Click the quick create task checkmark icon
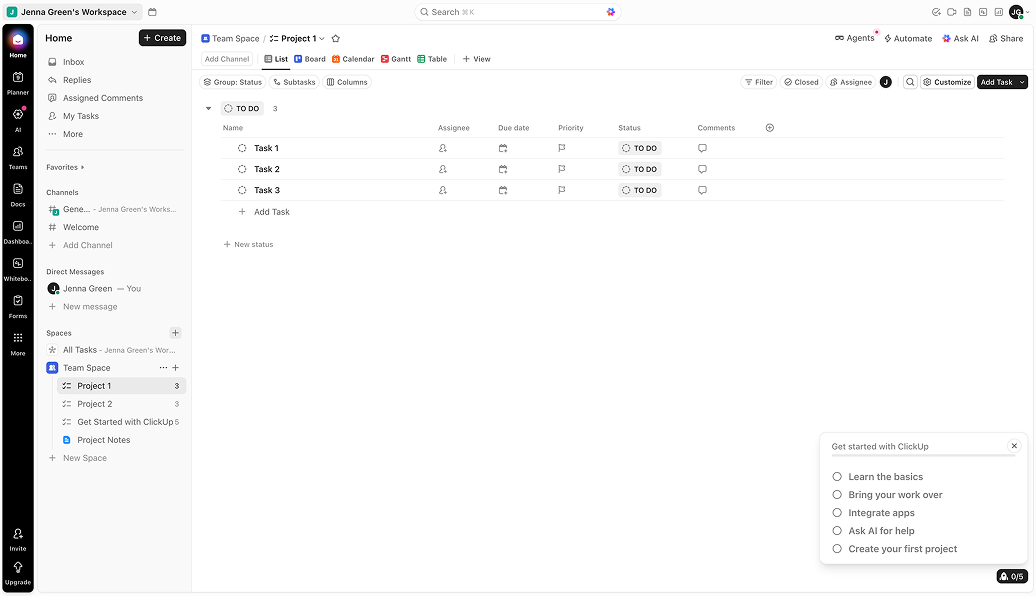This screenshot has width=1036, height=596. tap(936, 12)
